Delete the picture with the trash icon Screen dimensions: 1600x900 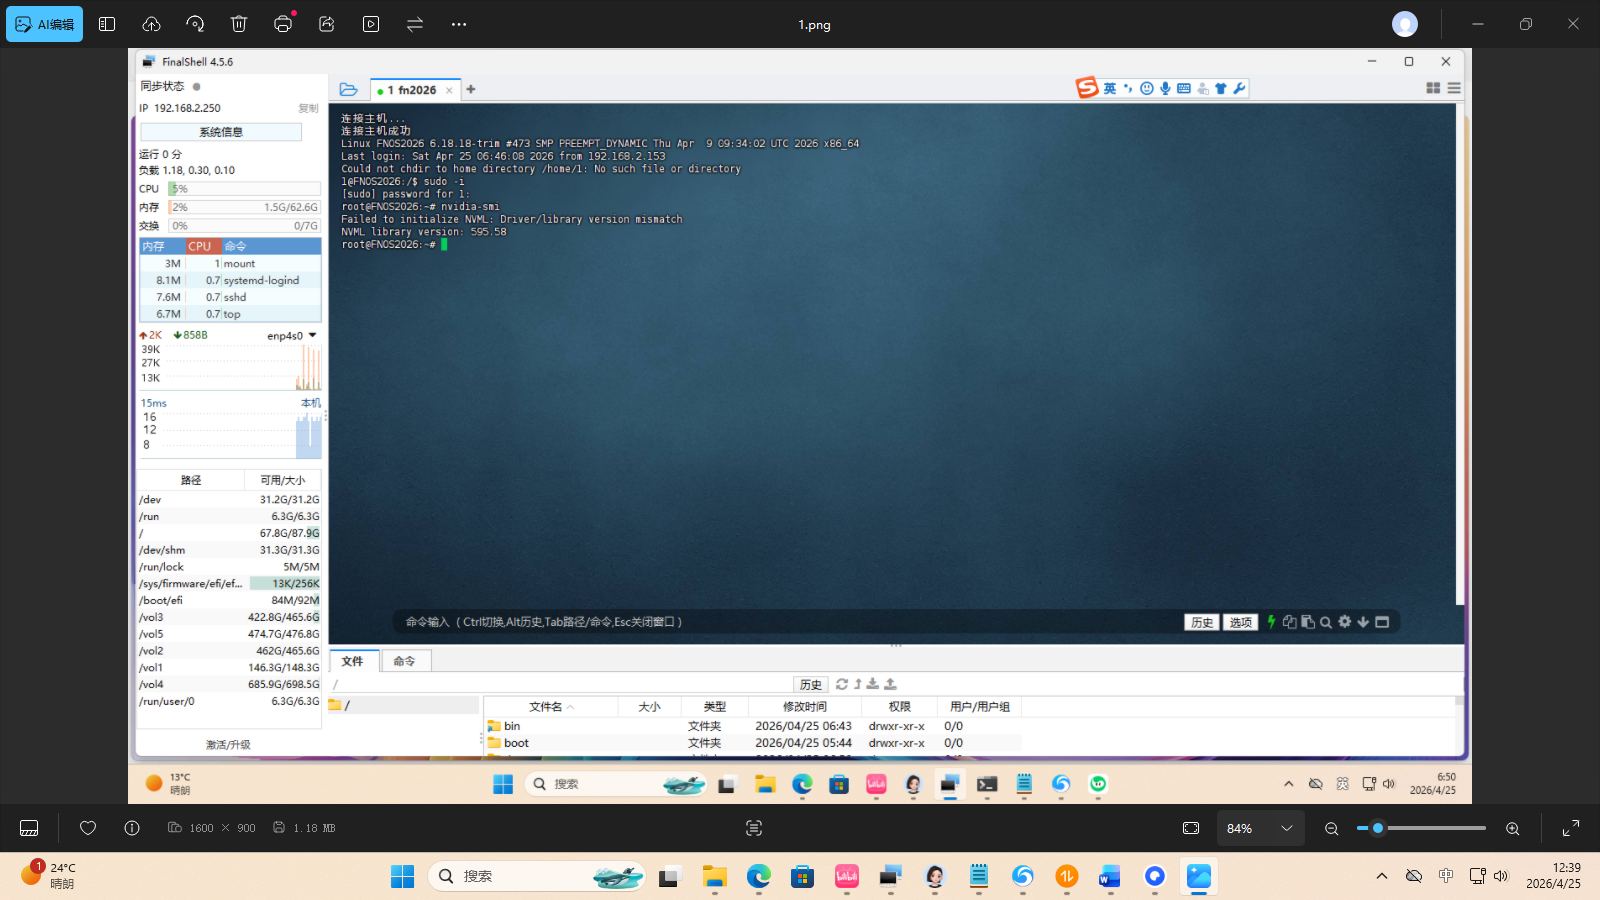pos(238,24)
